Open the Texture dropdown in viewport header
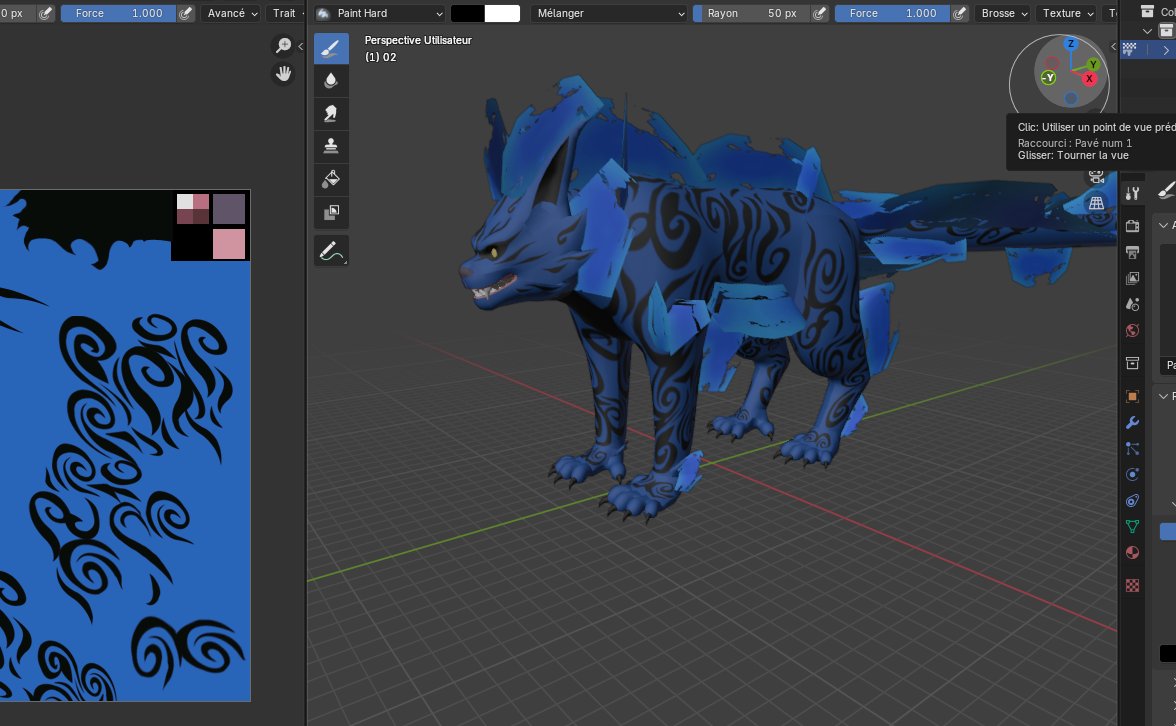 tap(1066, 14)
